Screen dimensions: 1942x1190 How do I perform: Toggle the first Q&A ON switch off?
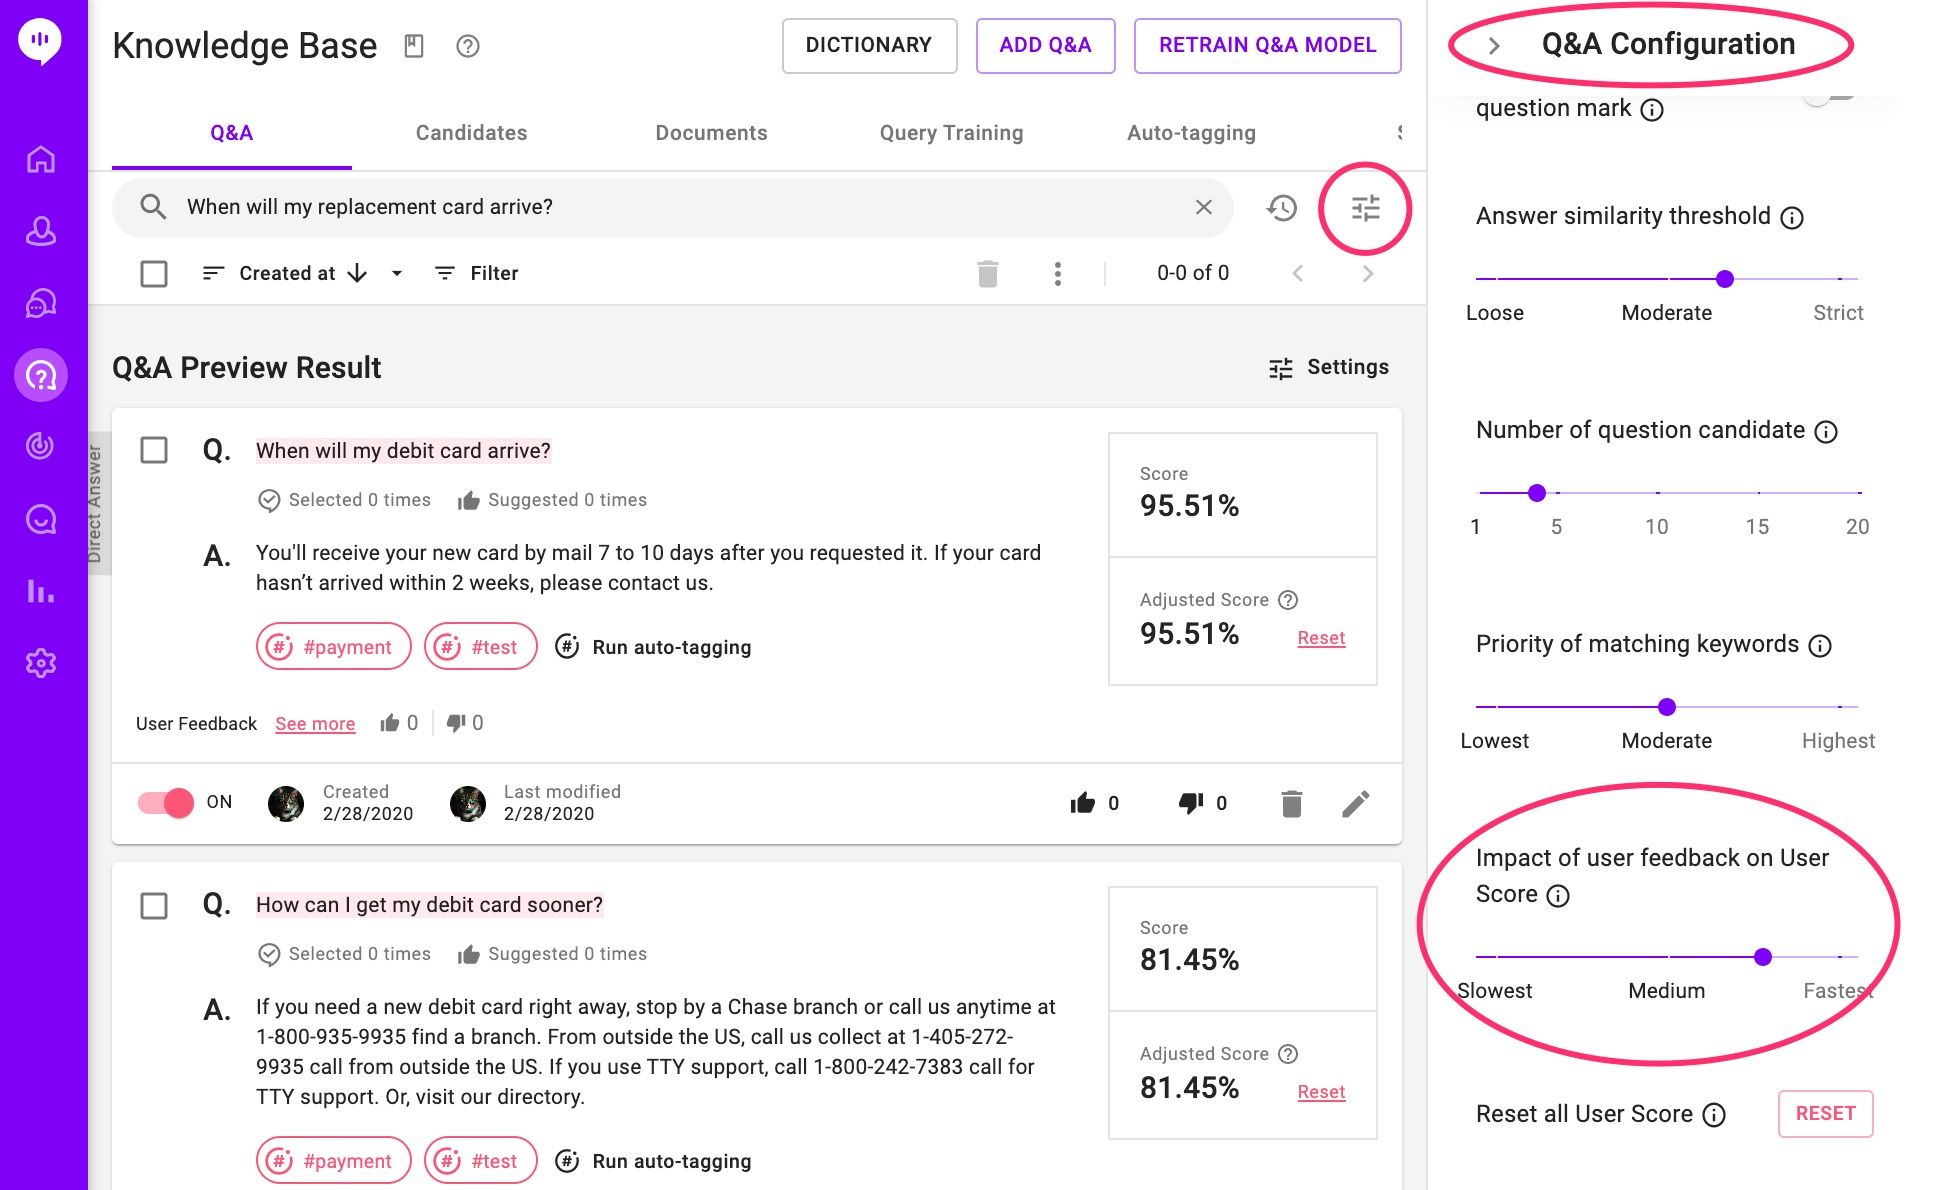coord(166,802)
